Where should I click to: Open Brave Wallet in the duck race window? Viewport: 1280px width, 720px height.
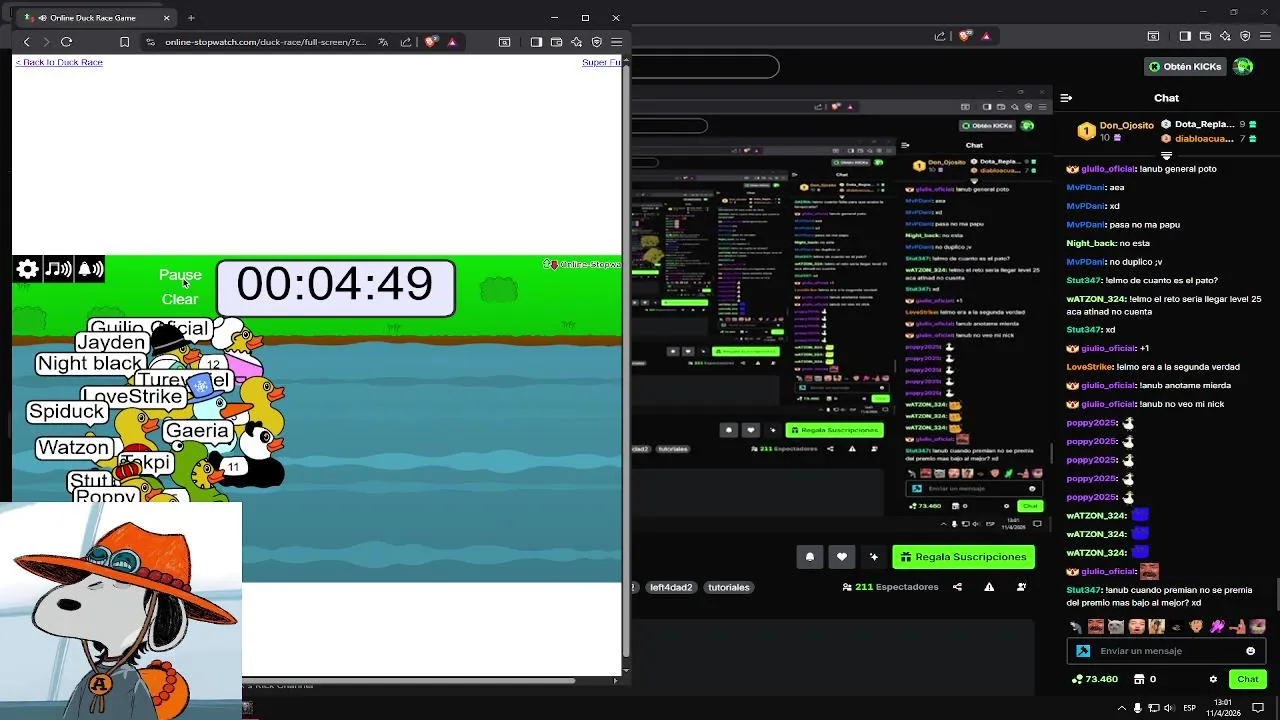556,42
